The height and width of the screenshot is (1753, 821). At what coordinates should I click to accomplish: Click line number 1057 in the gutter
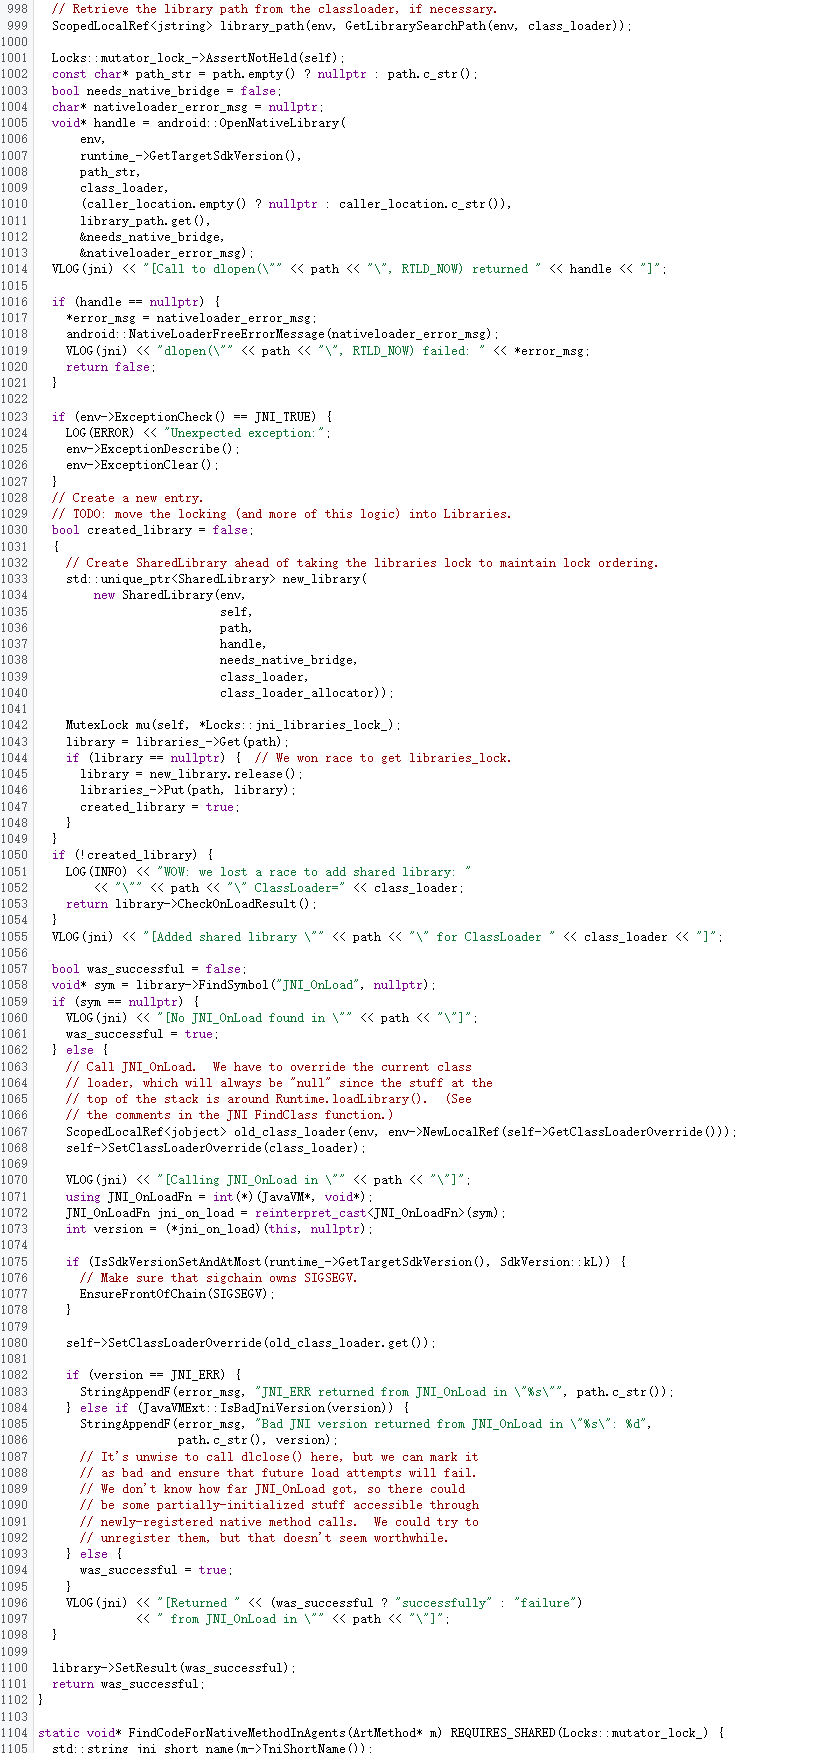tap(14, 969)
